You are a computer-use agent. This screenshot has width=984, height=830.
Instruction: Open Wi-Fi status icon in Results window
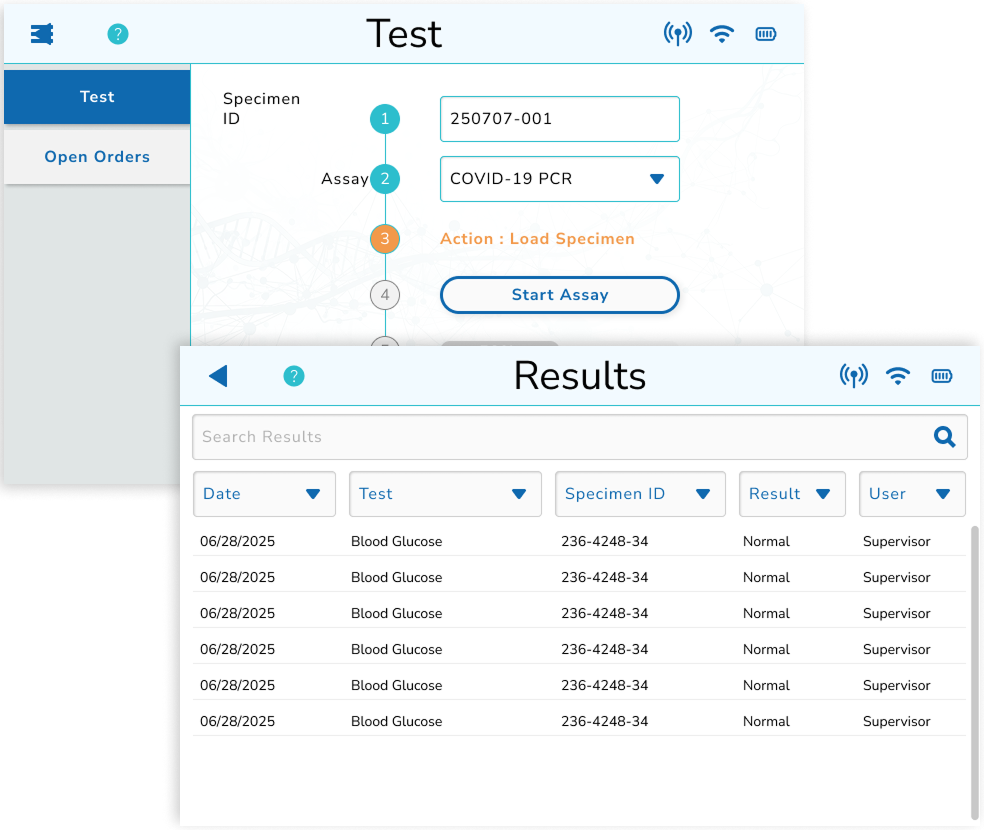click(x=897, y=376)
